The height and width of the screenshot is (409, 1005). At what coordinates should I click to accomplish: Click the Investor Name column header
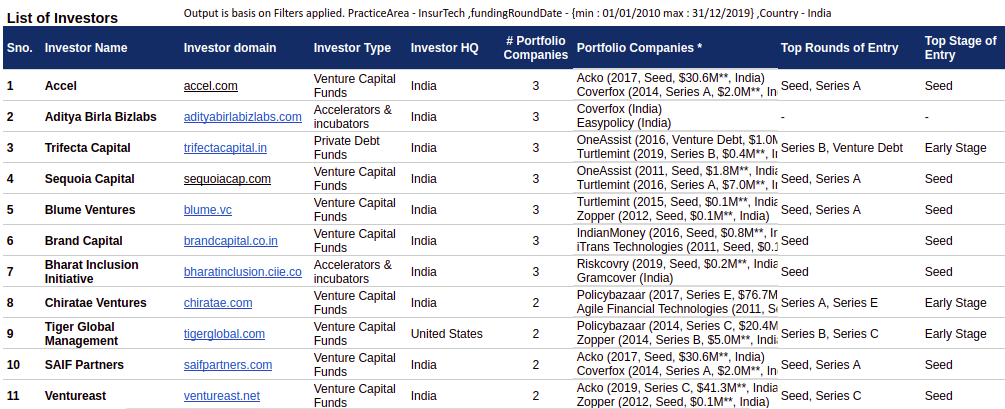(86, 48)
